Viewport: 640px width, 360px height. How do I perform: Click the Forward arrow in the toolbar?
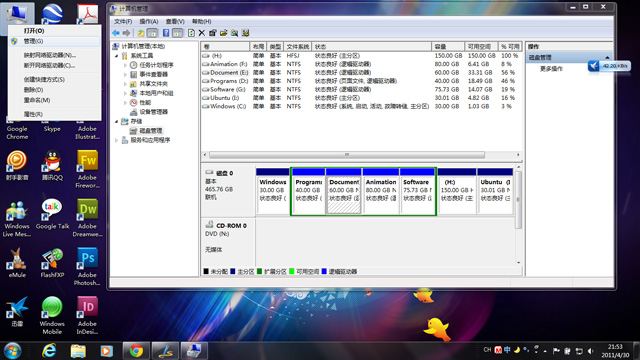click(127, 33)
